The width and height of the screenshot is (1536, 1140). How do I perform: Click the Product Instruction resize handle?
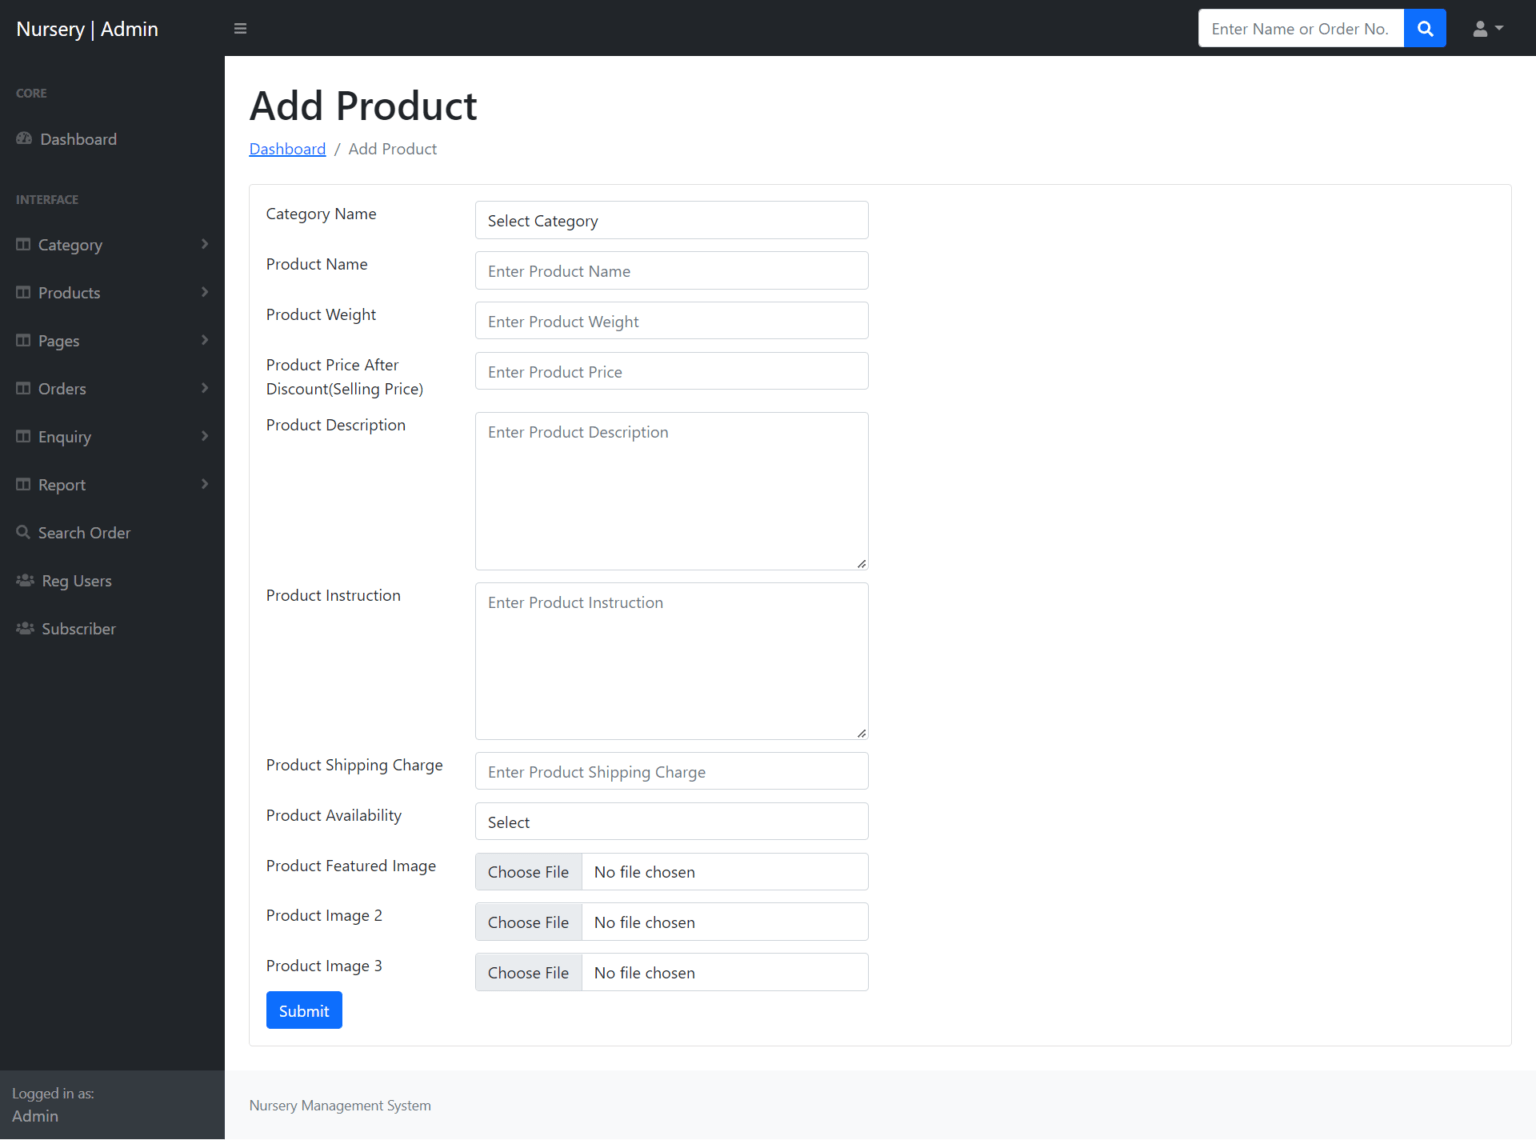861,733
